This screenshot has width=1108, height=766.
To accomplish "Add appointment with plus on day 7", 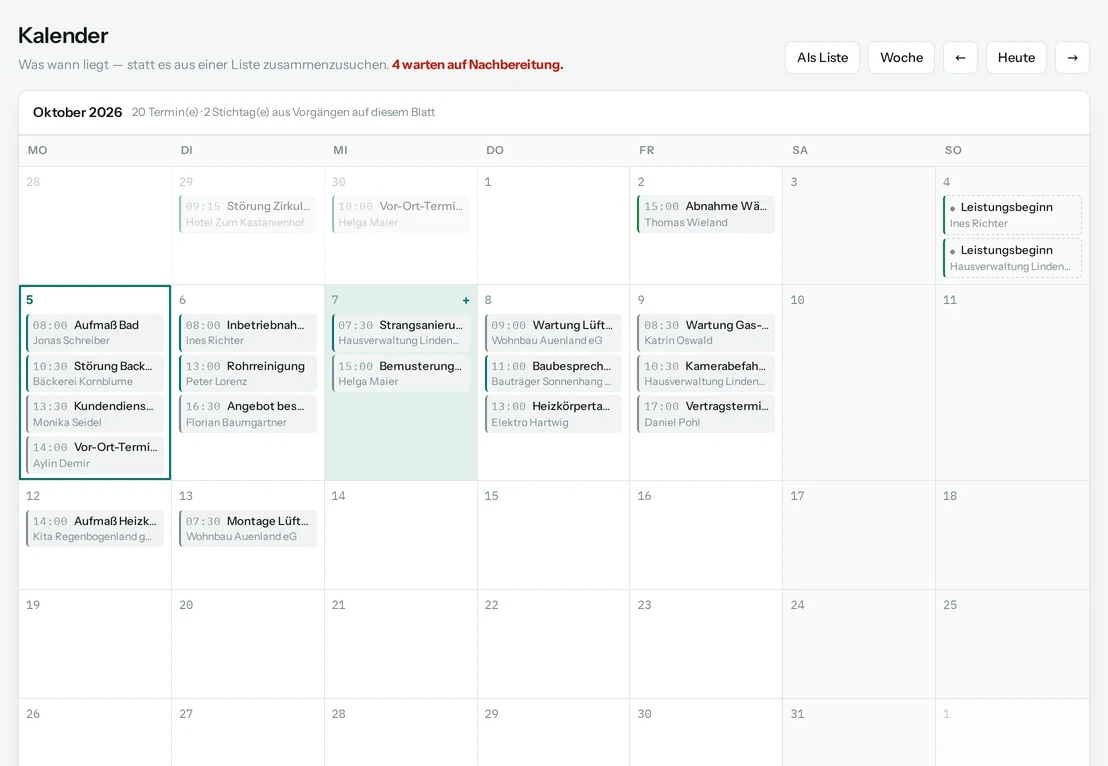I will coord(466,300).
